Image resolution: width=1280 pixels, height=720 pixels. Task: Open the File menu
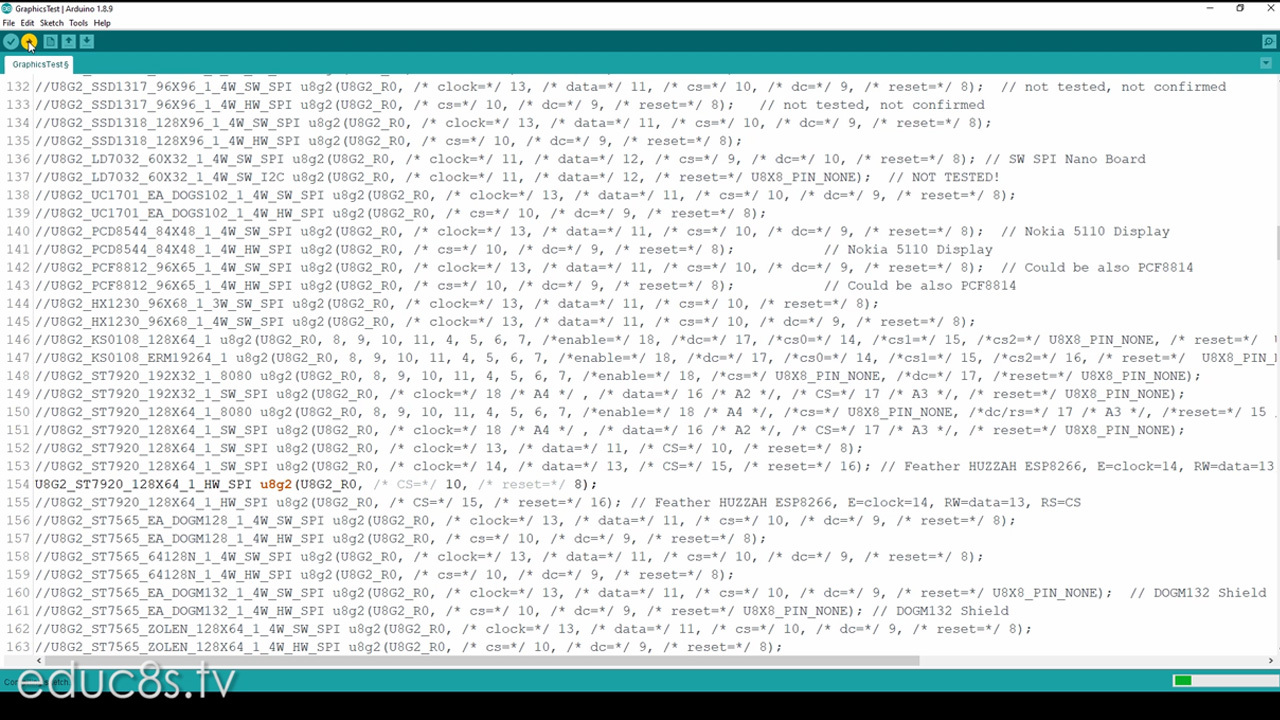9,23
